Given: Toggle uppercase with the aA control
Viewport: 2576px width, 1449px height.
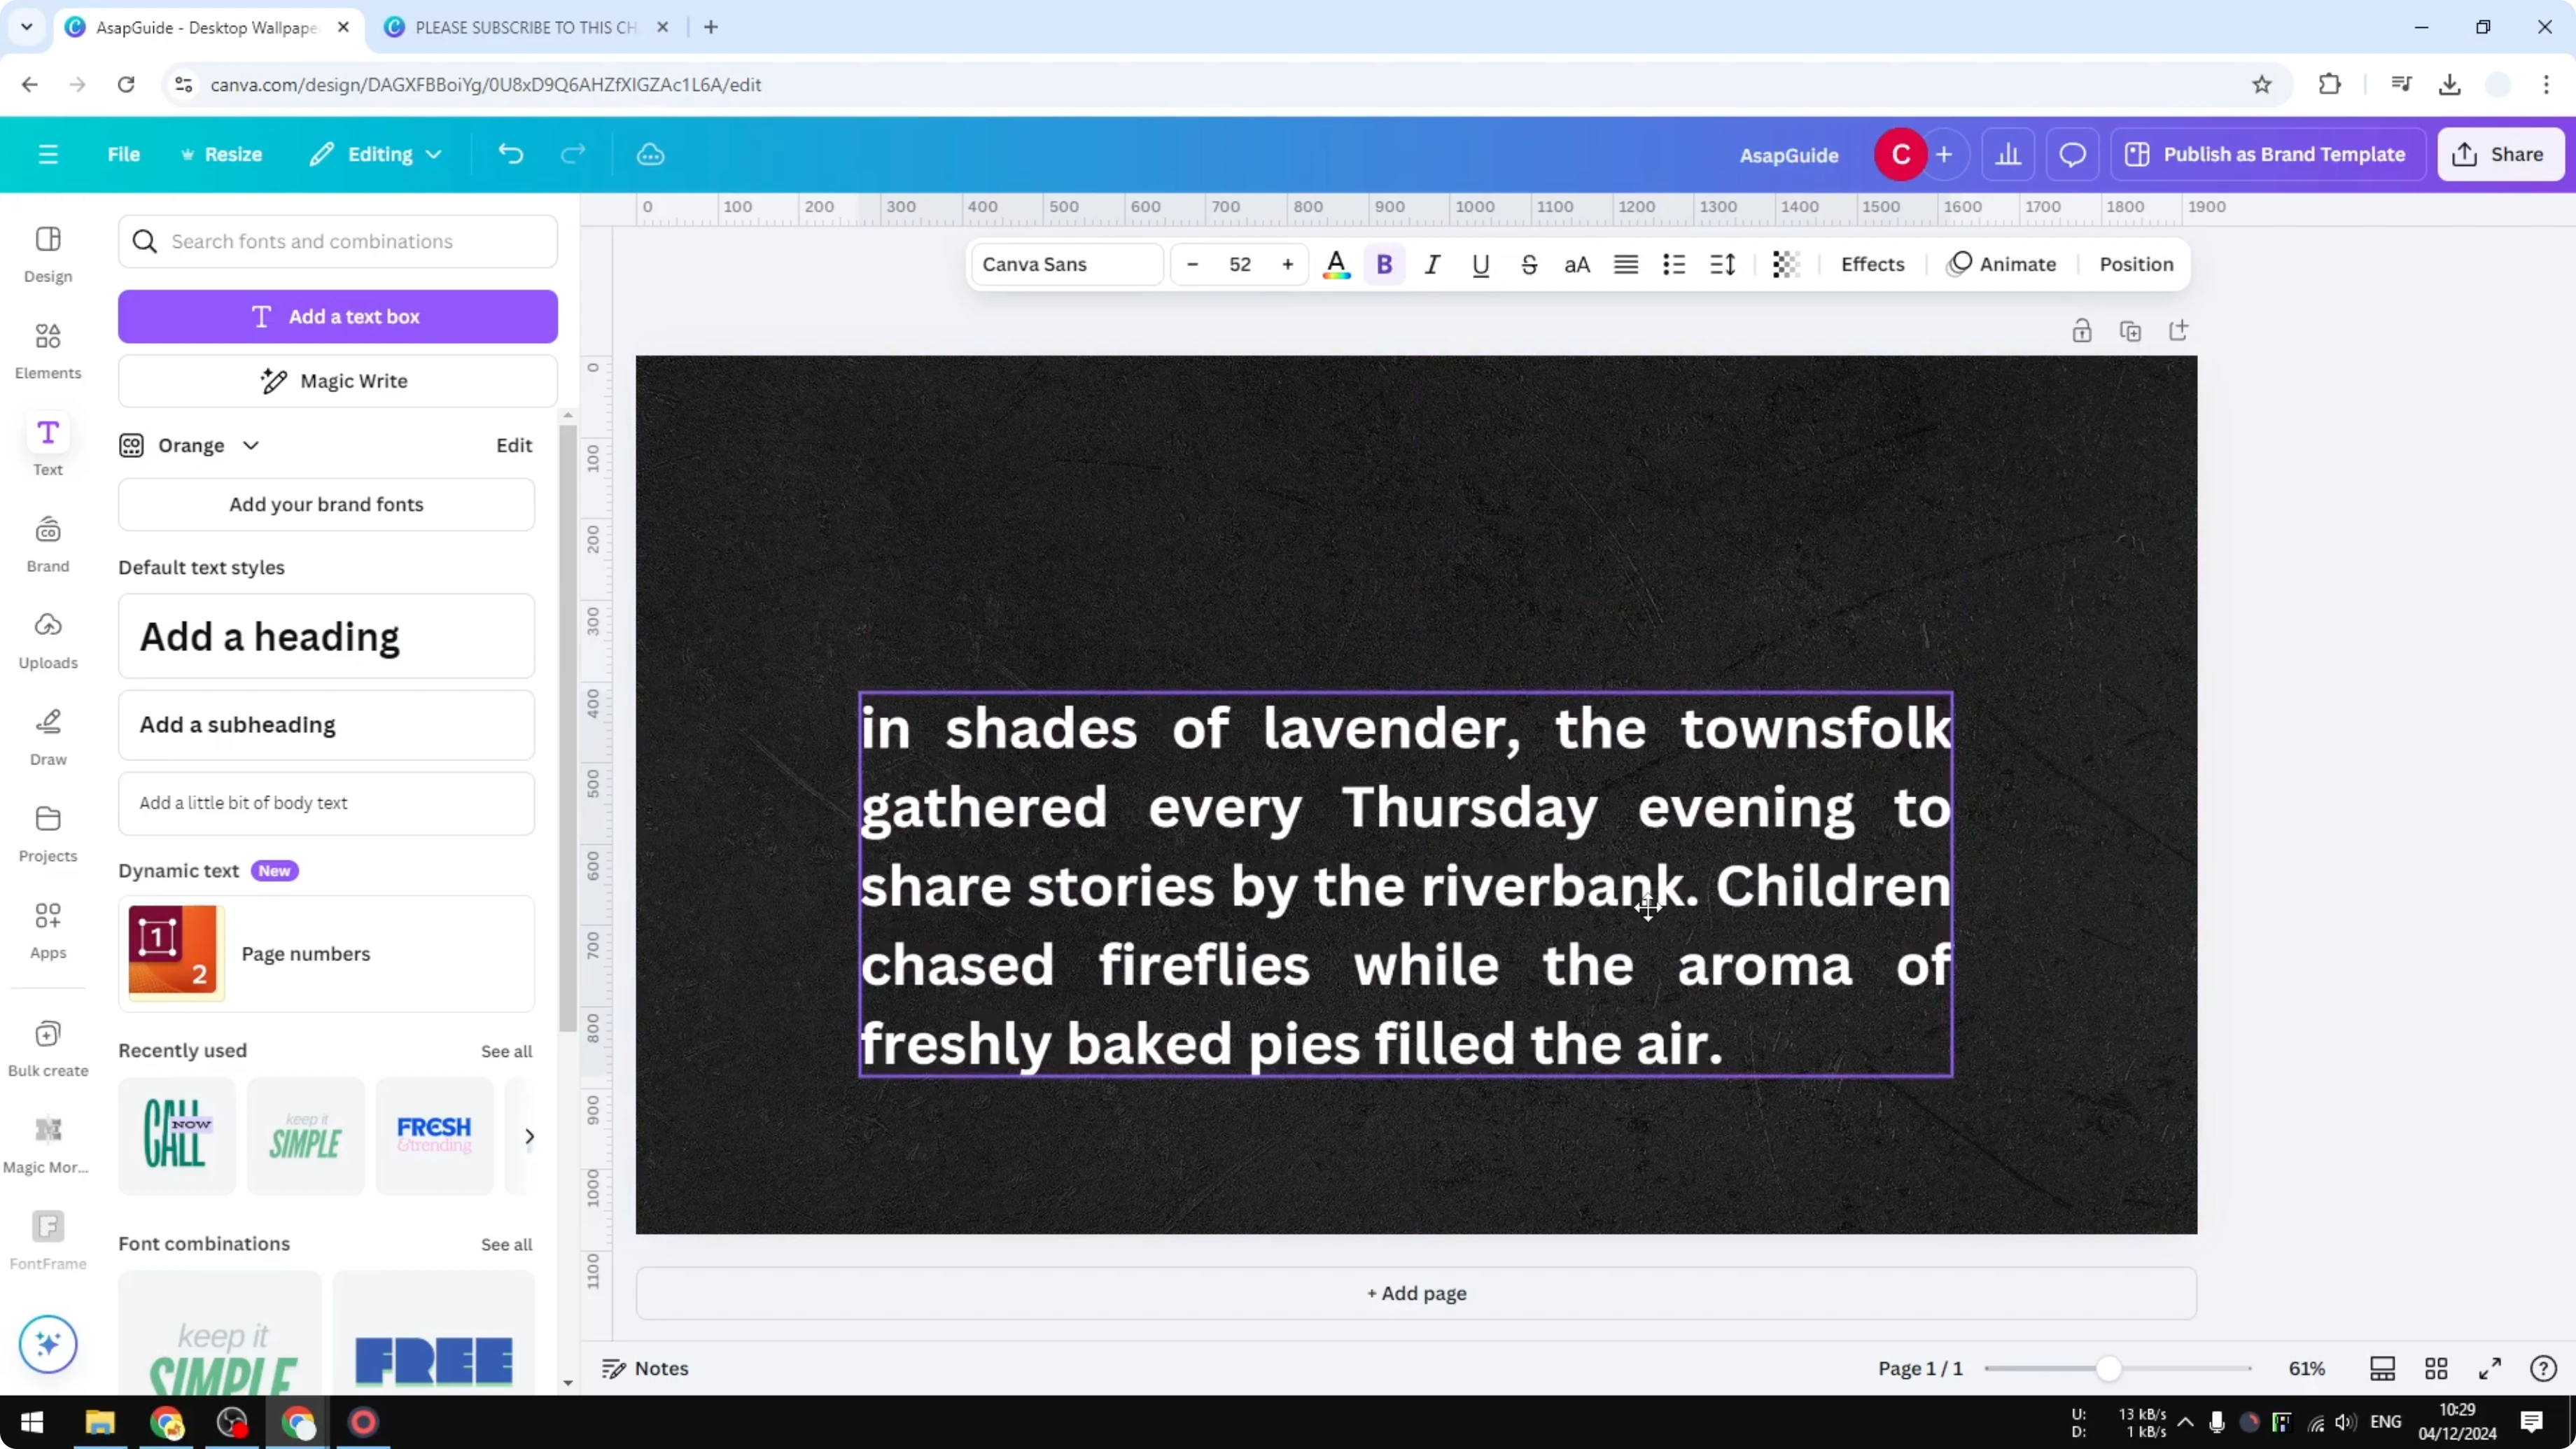Looking at the screenshot, I should [x=1576, y=264].
